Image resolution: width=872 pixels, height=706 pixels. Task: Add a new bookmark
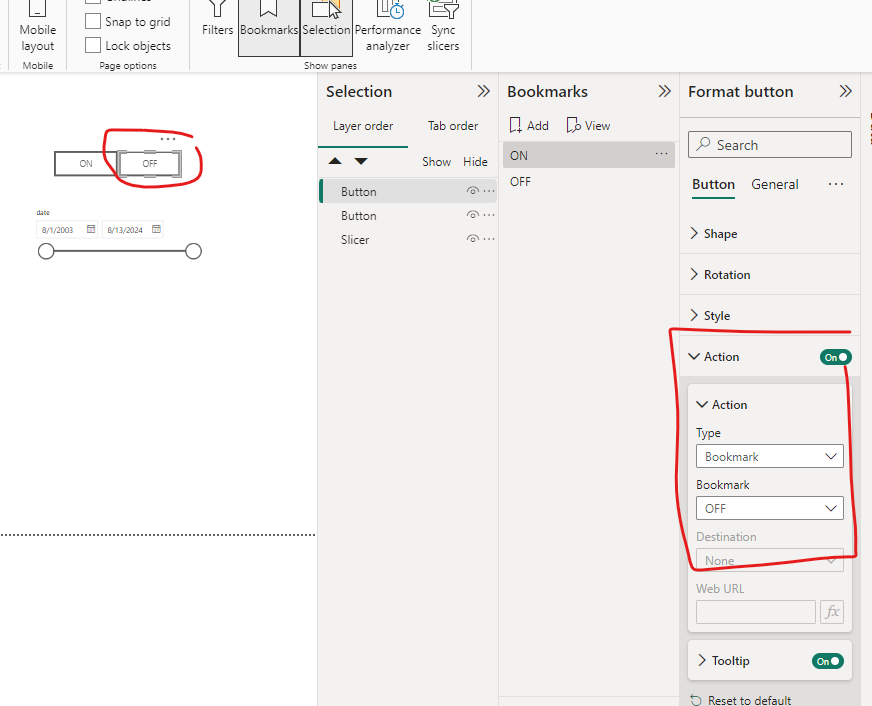tap(529, 126)
